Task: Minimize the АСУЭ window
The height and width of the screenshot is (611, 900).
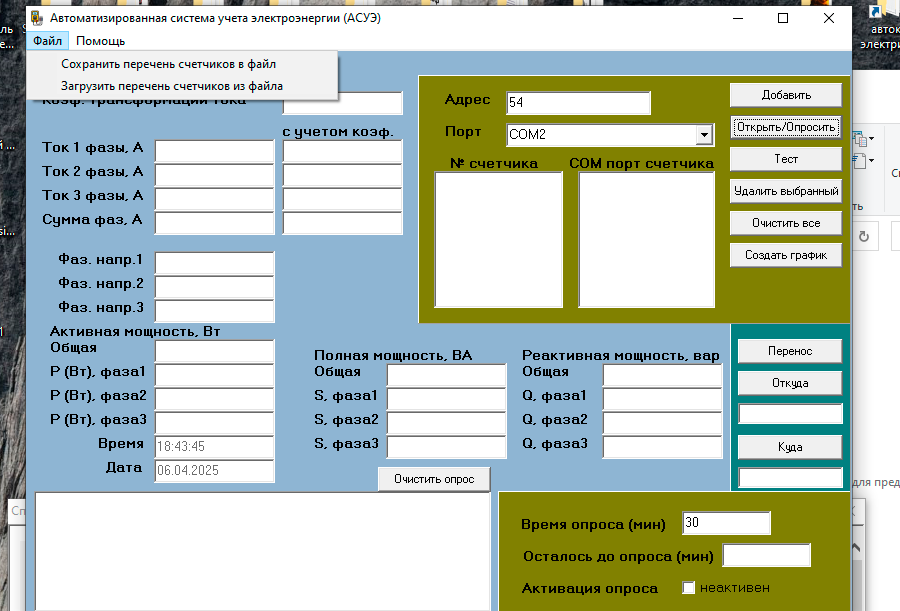Action: pyautogui.click(x=738, y=18)
